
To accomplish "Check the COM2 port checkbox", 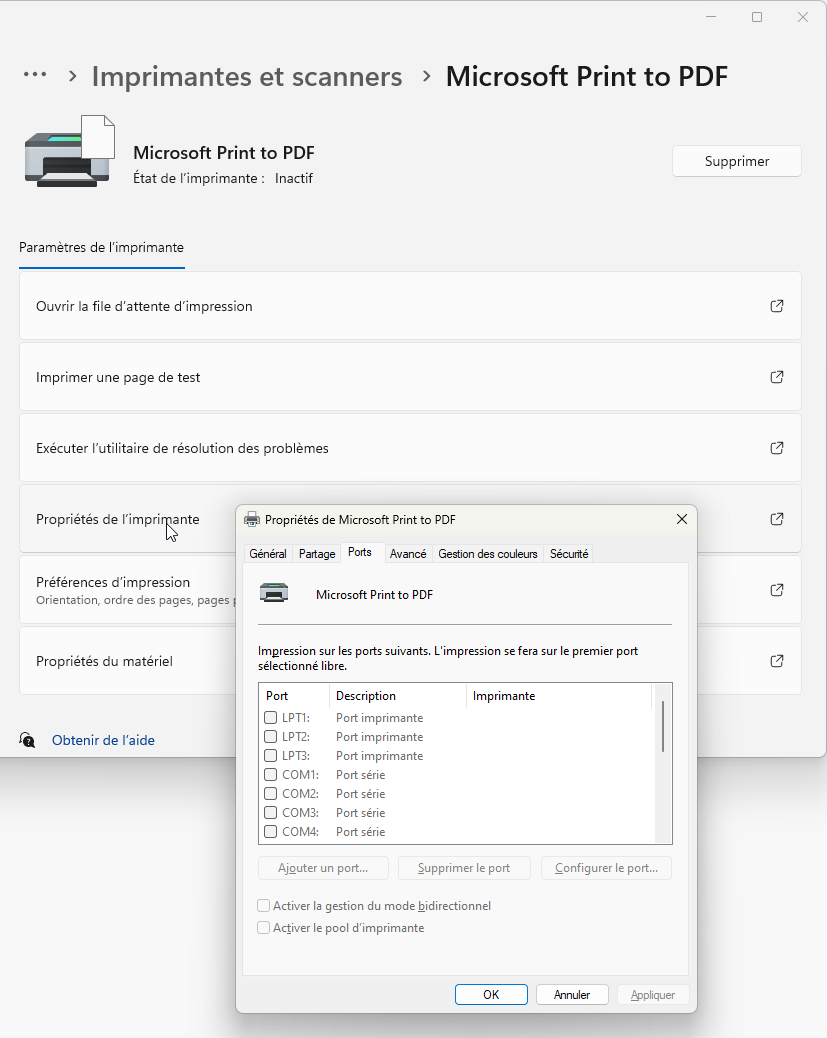I will point(270,794).
